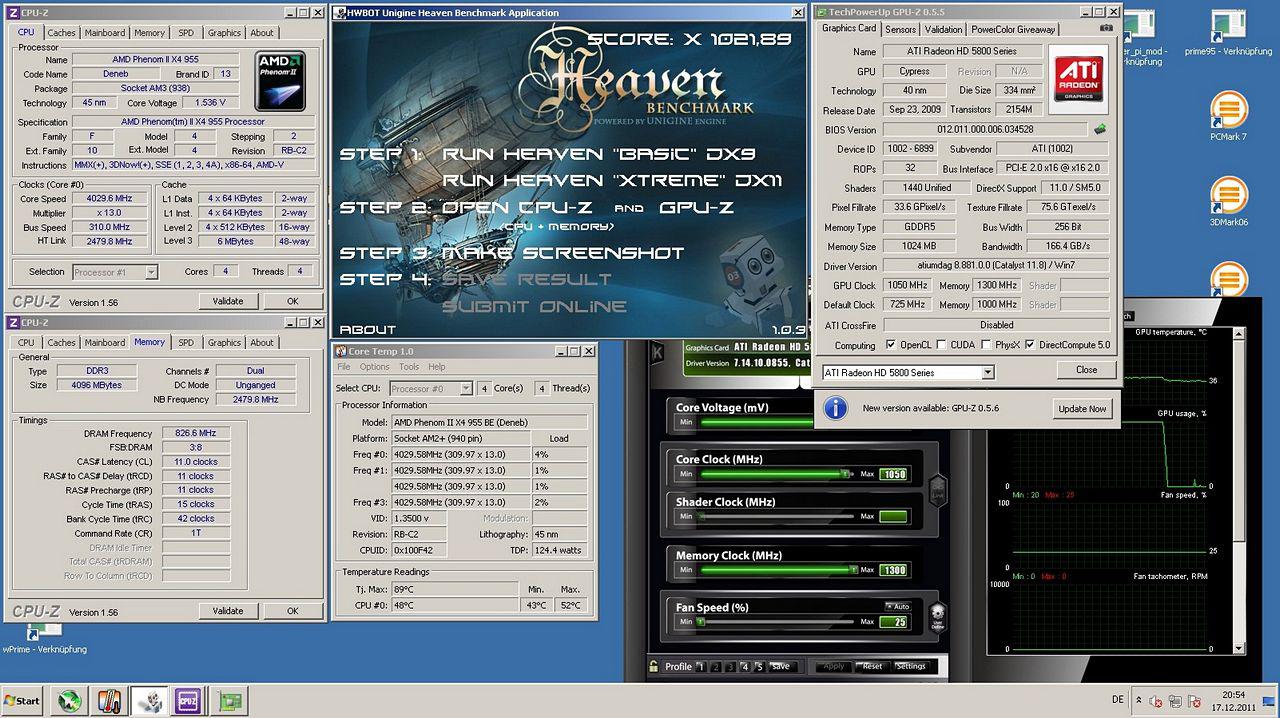Toggle the OpenCL checkbox

tap(891, 345)
